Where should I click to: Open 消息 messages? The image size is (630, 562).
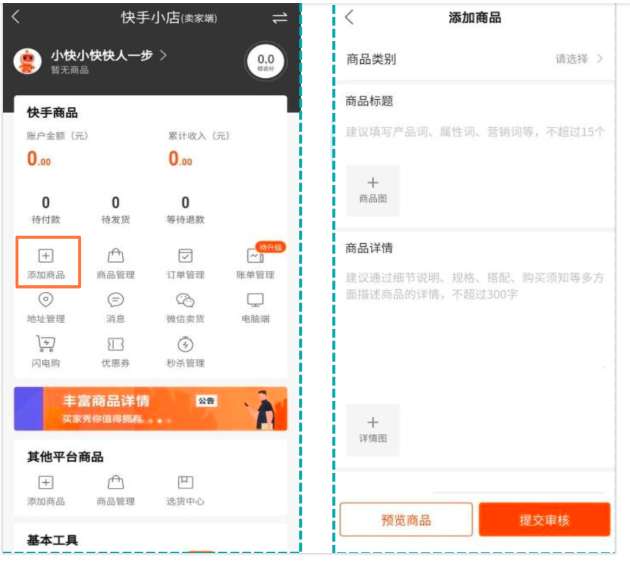point(116,308)
